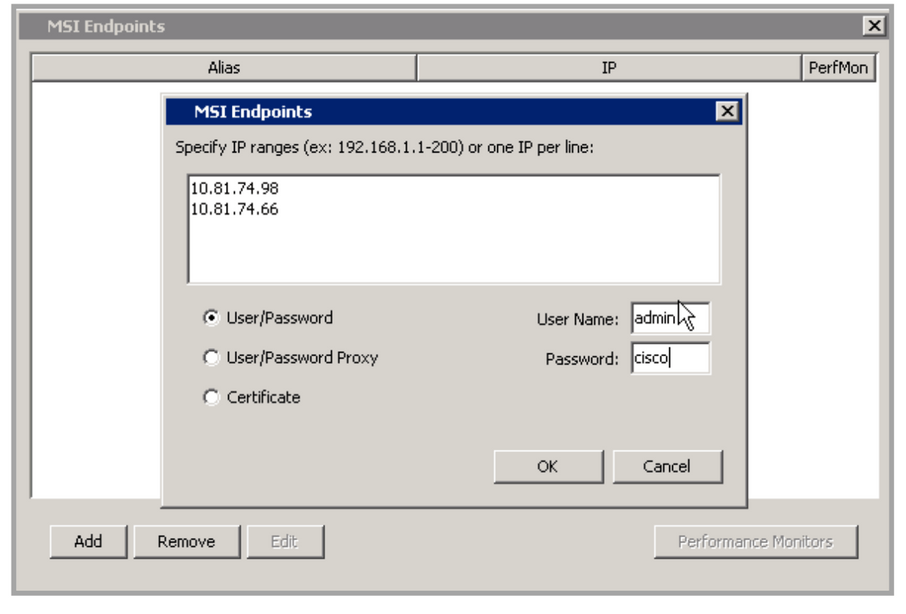Screen dimensions: 906x614
Task: Open Performance Monitors in the background window
Action: (x=756, y=542)
